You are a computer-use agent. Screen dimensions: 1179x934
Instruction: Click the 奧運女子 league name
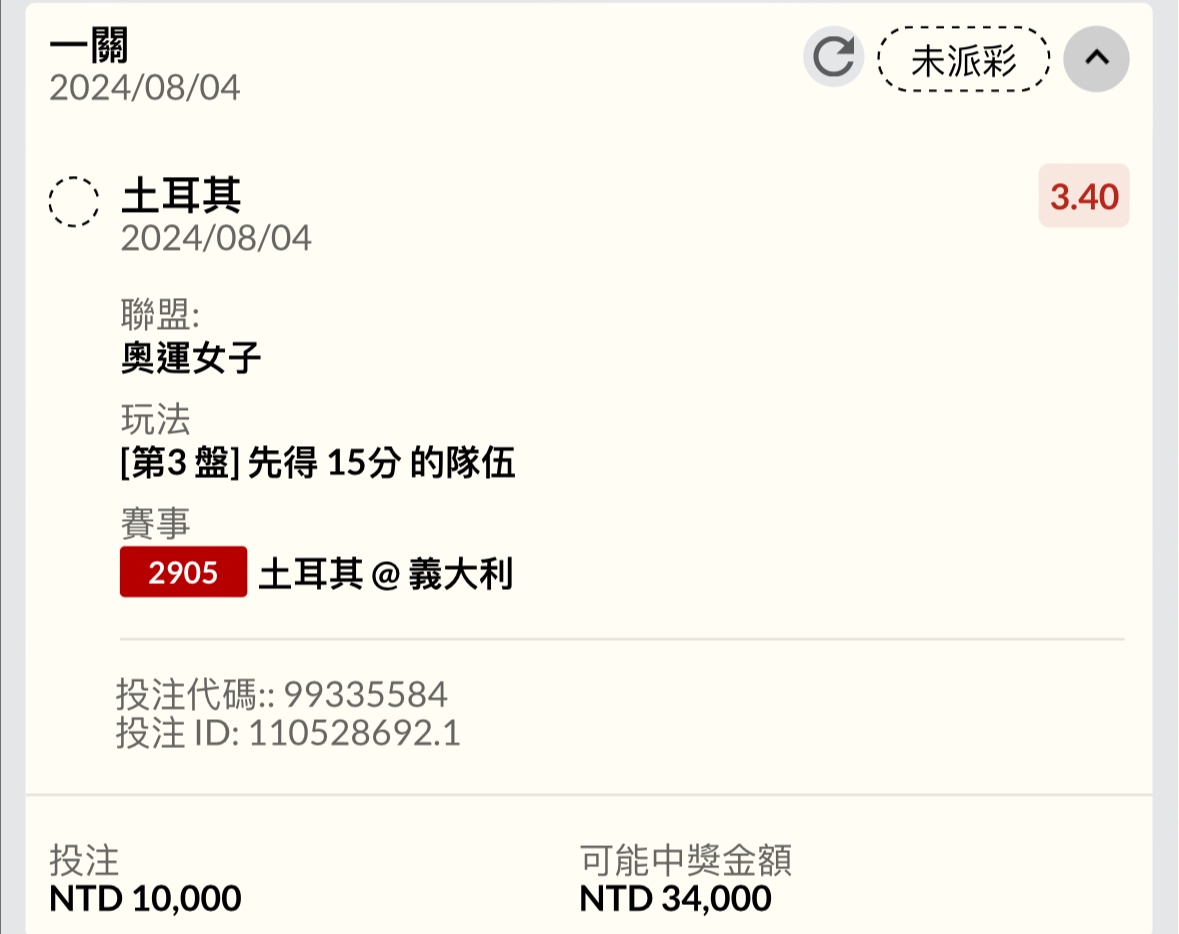pyautogui.click(x=191, y=357)
